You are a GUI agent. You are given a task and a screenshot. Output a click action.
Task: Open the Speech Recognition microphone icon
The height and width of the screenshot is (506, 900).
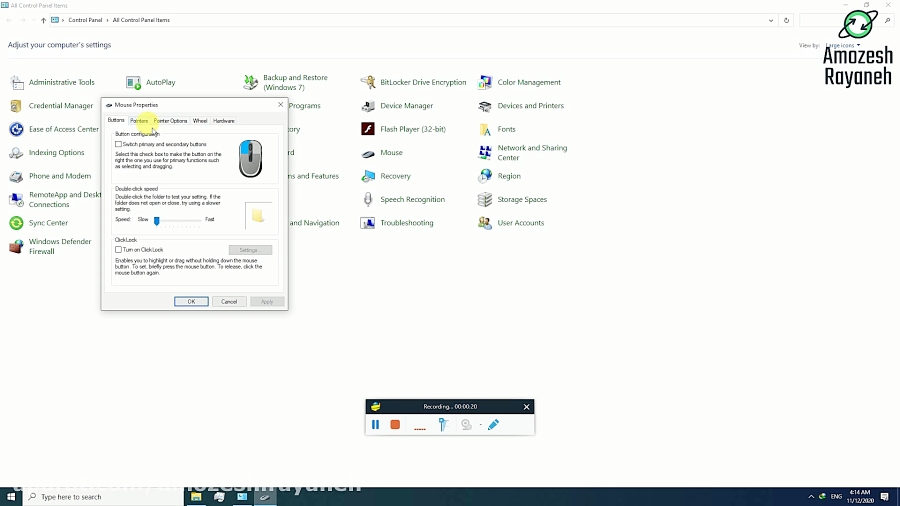pyautogui.click(x=368, y=199)
